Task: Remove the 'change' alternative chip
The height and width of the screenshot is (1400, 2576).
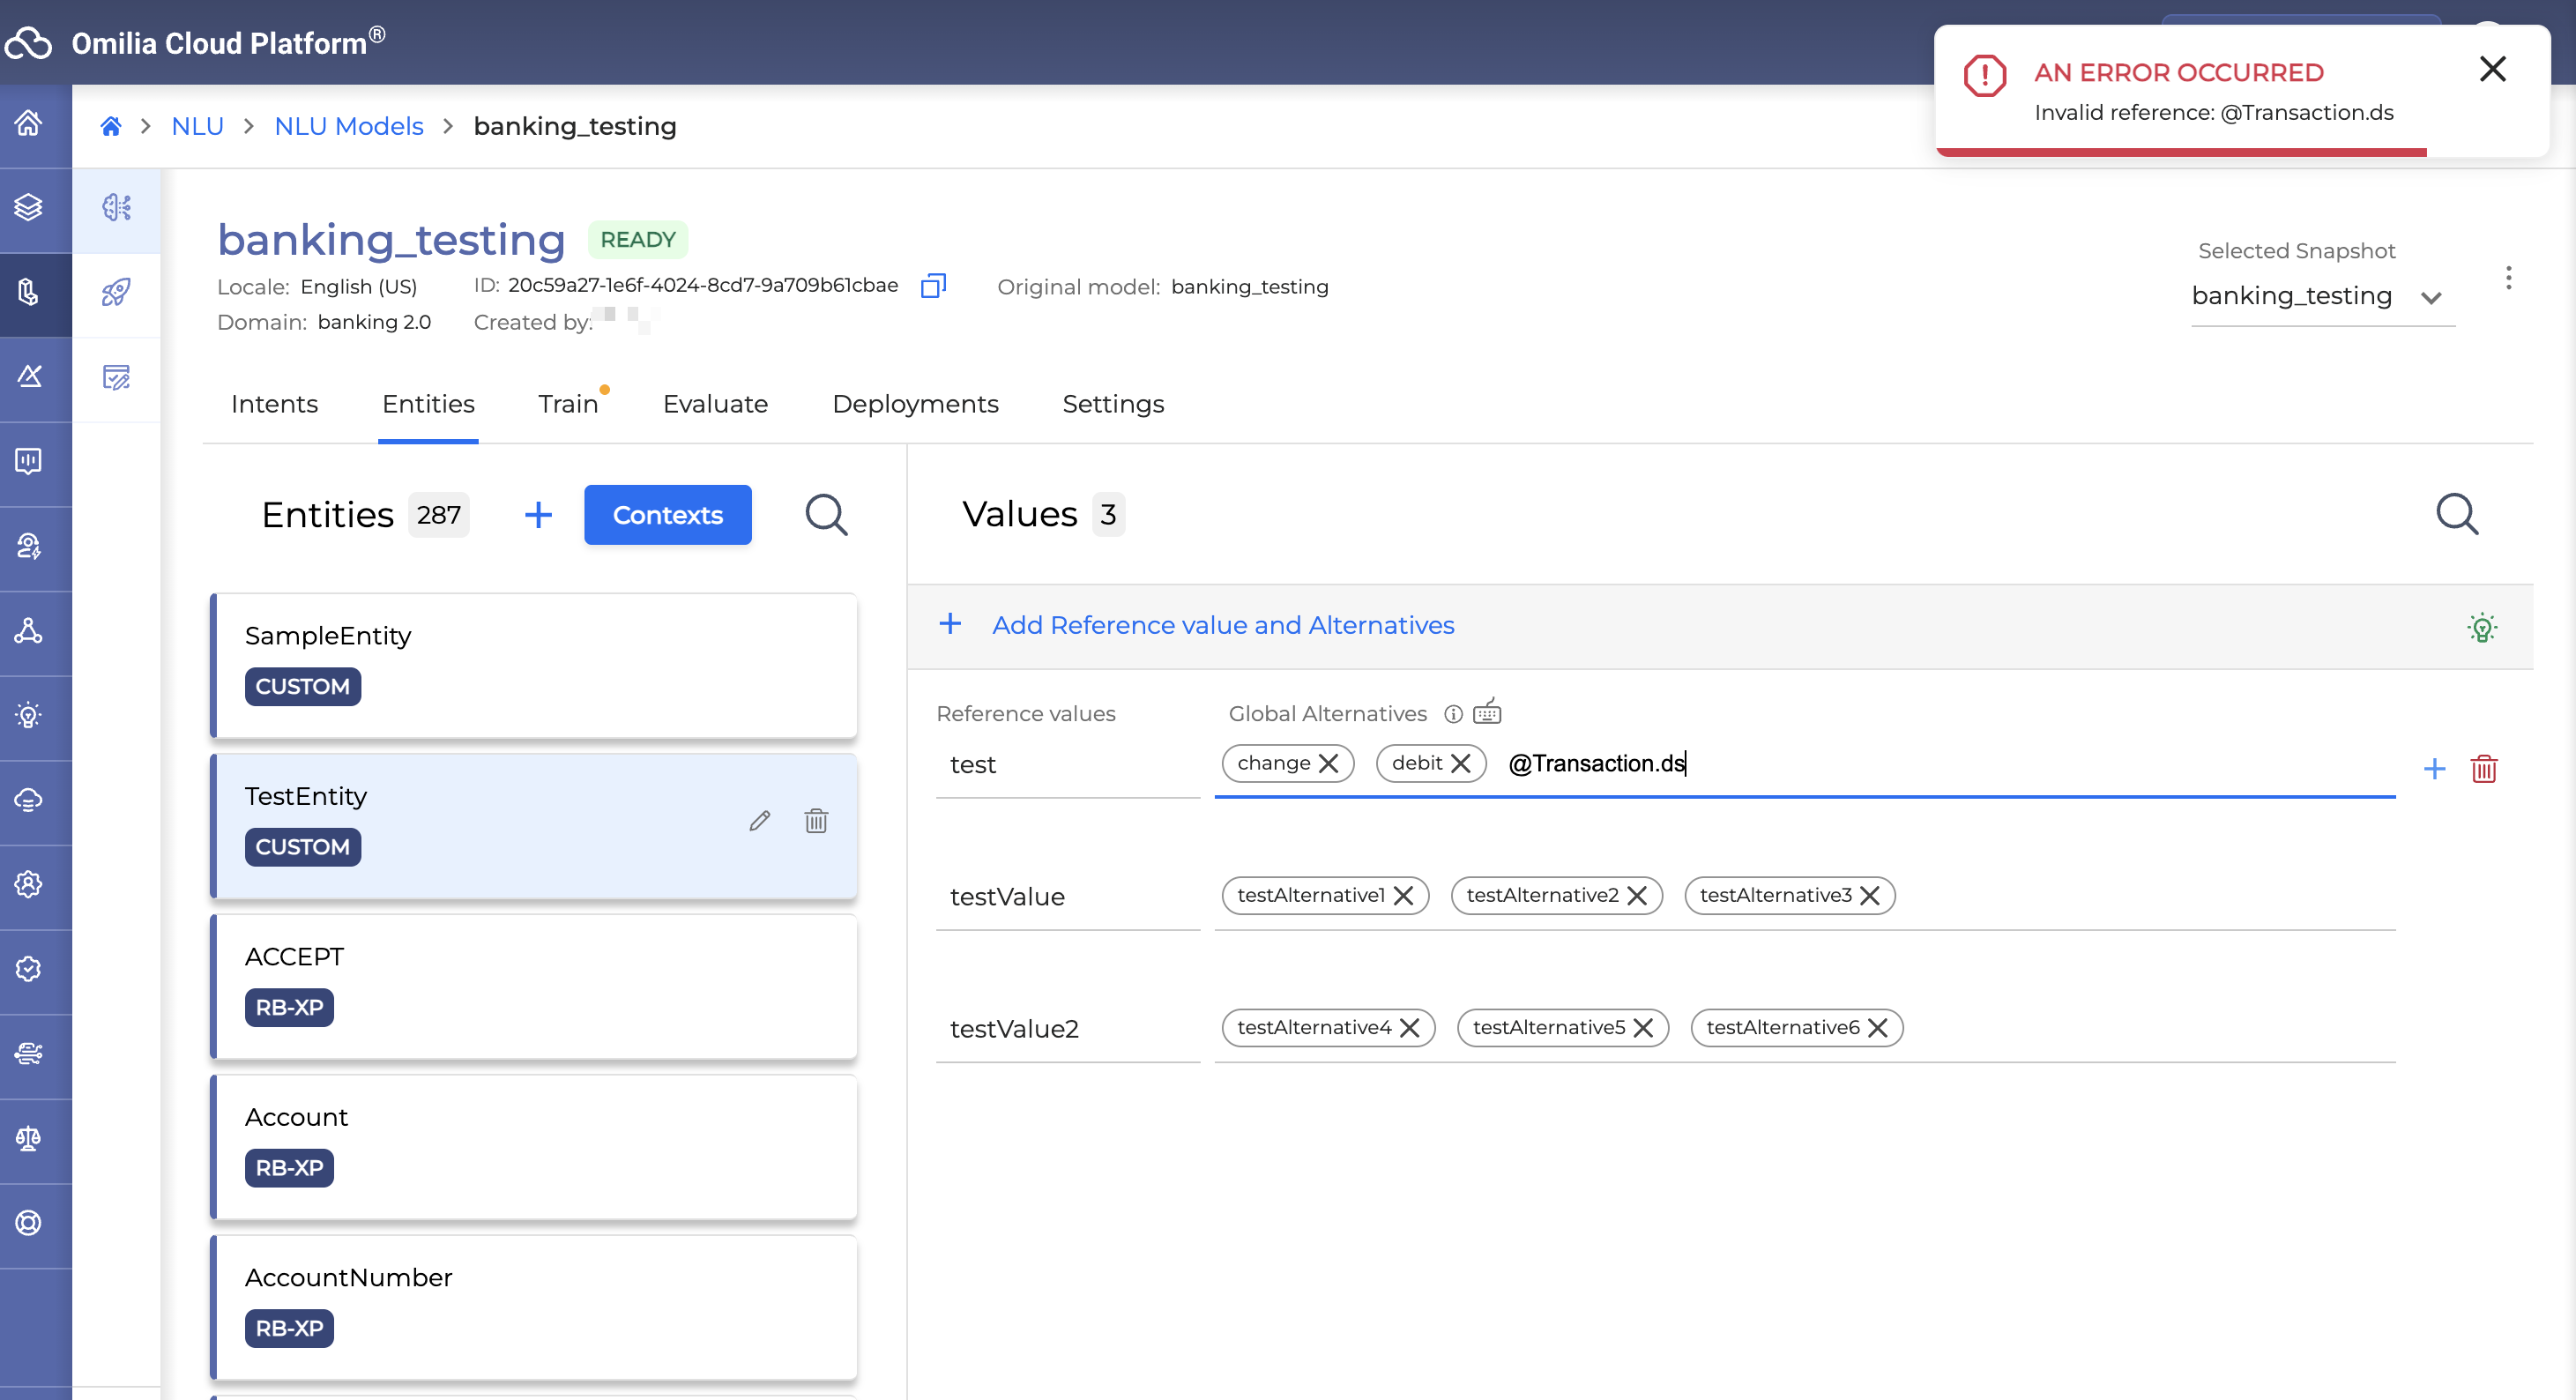Action: (1329, 764)
